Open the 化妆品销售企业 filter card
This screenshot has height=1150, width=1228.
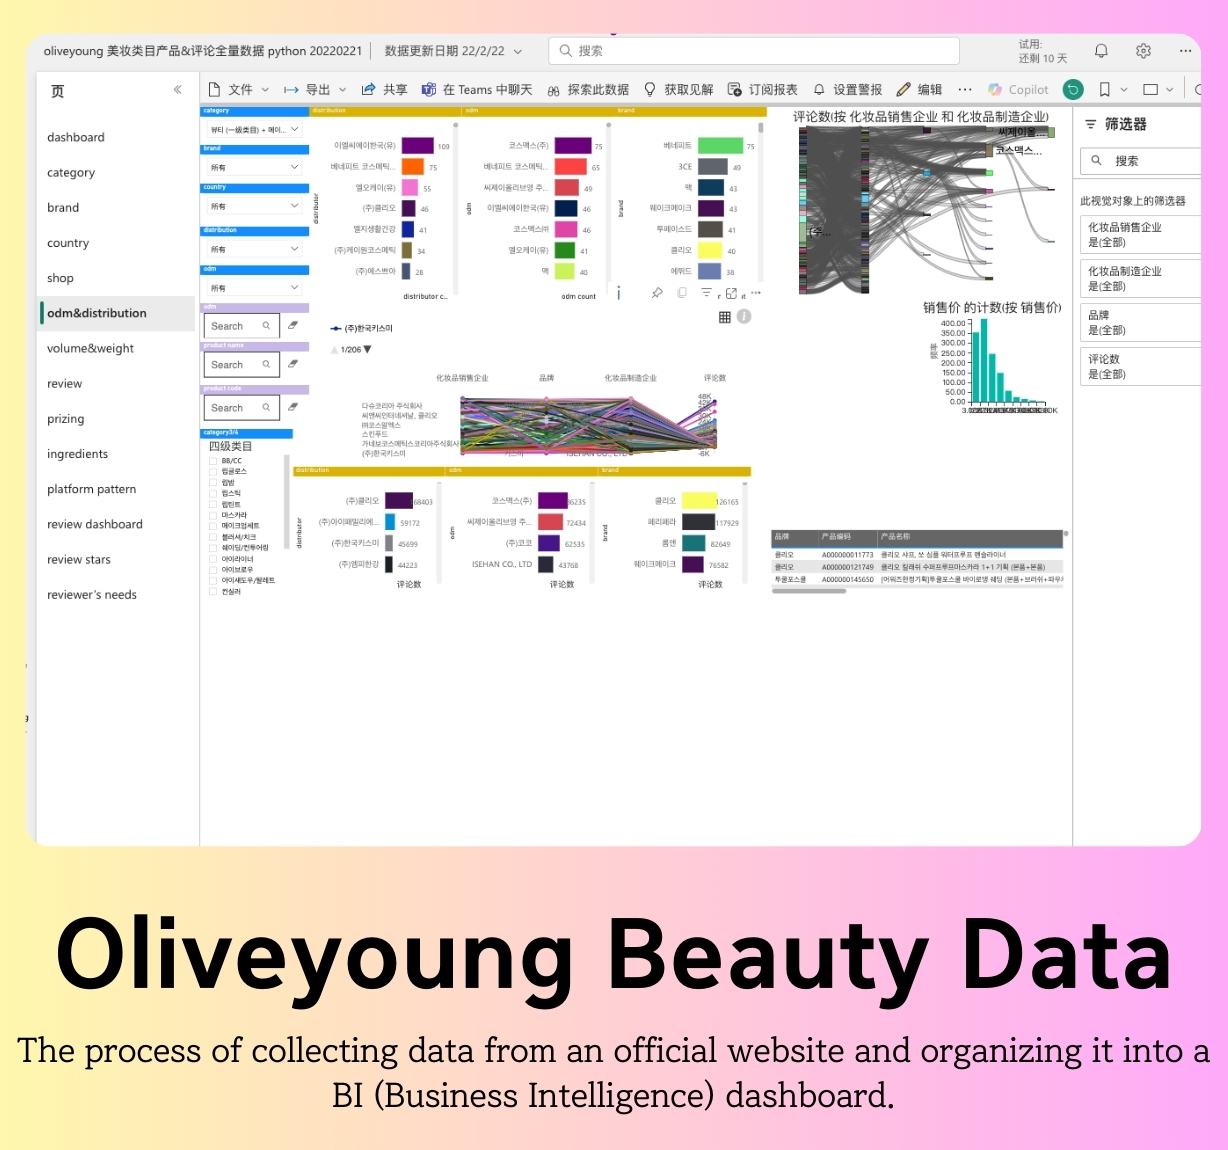point(1141,235)
